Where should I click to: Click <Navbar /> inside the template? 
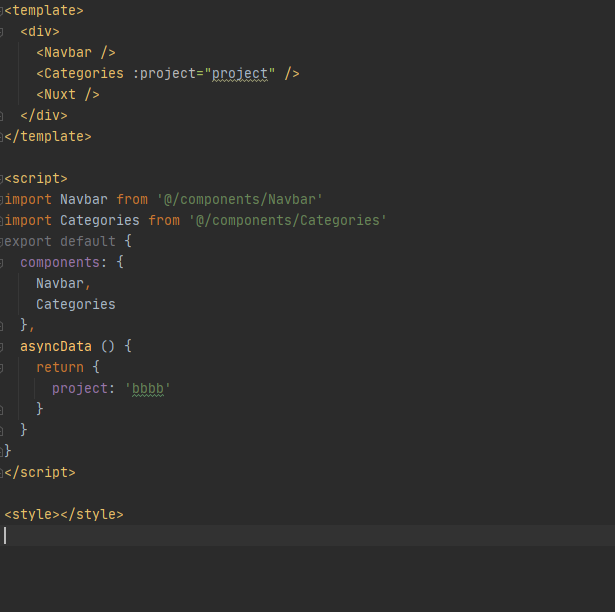[x=76, y=53]
